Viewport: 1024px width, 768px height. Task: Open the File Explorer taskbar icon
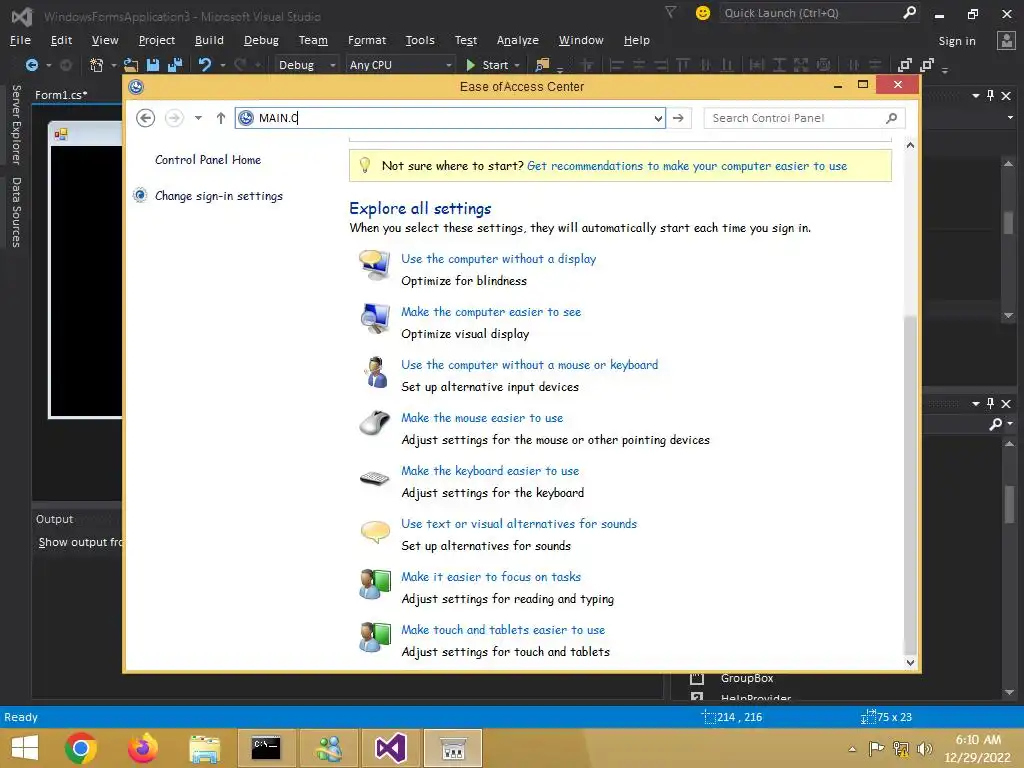pyautogui.click(x=205, y=748)
